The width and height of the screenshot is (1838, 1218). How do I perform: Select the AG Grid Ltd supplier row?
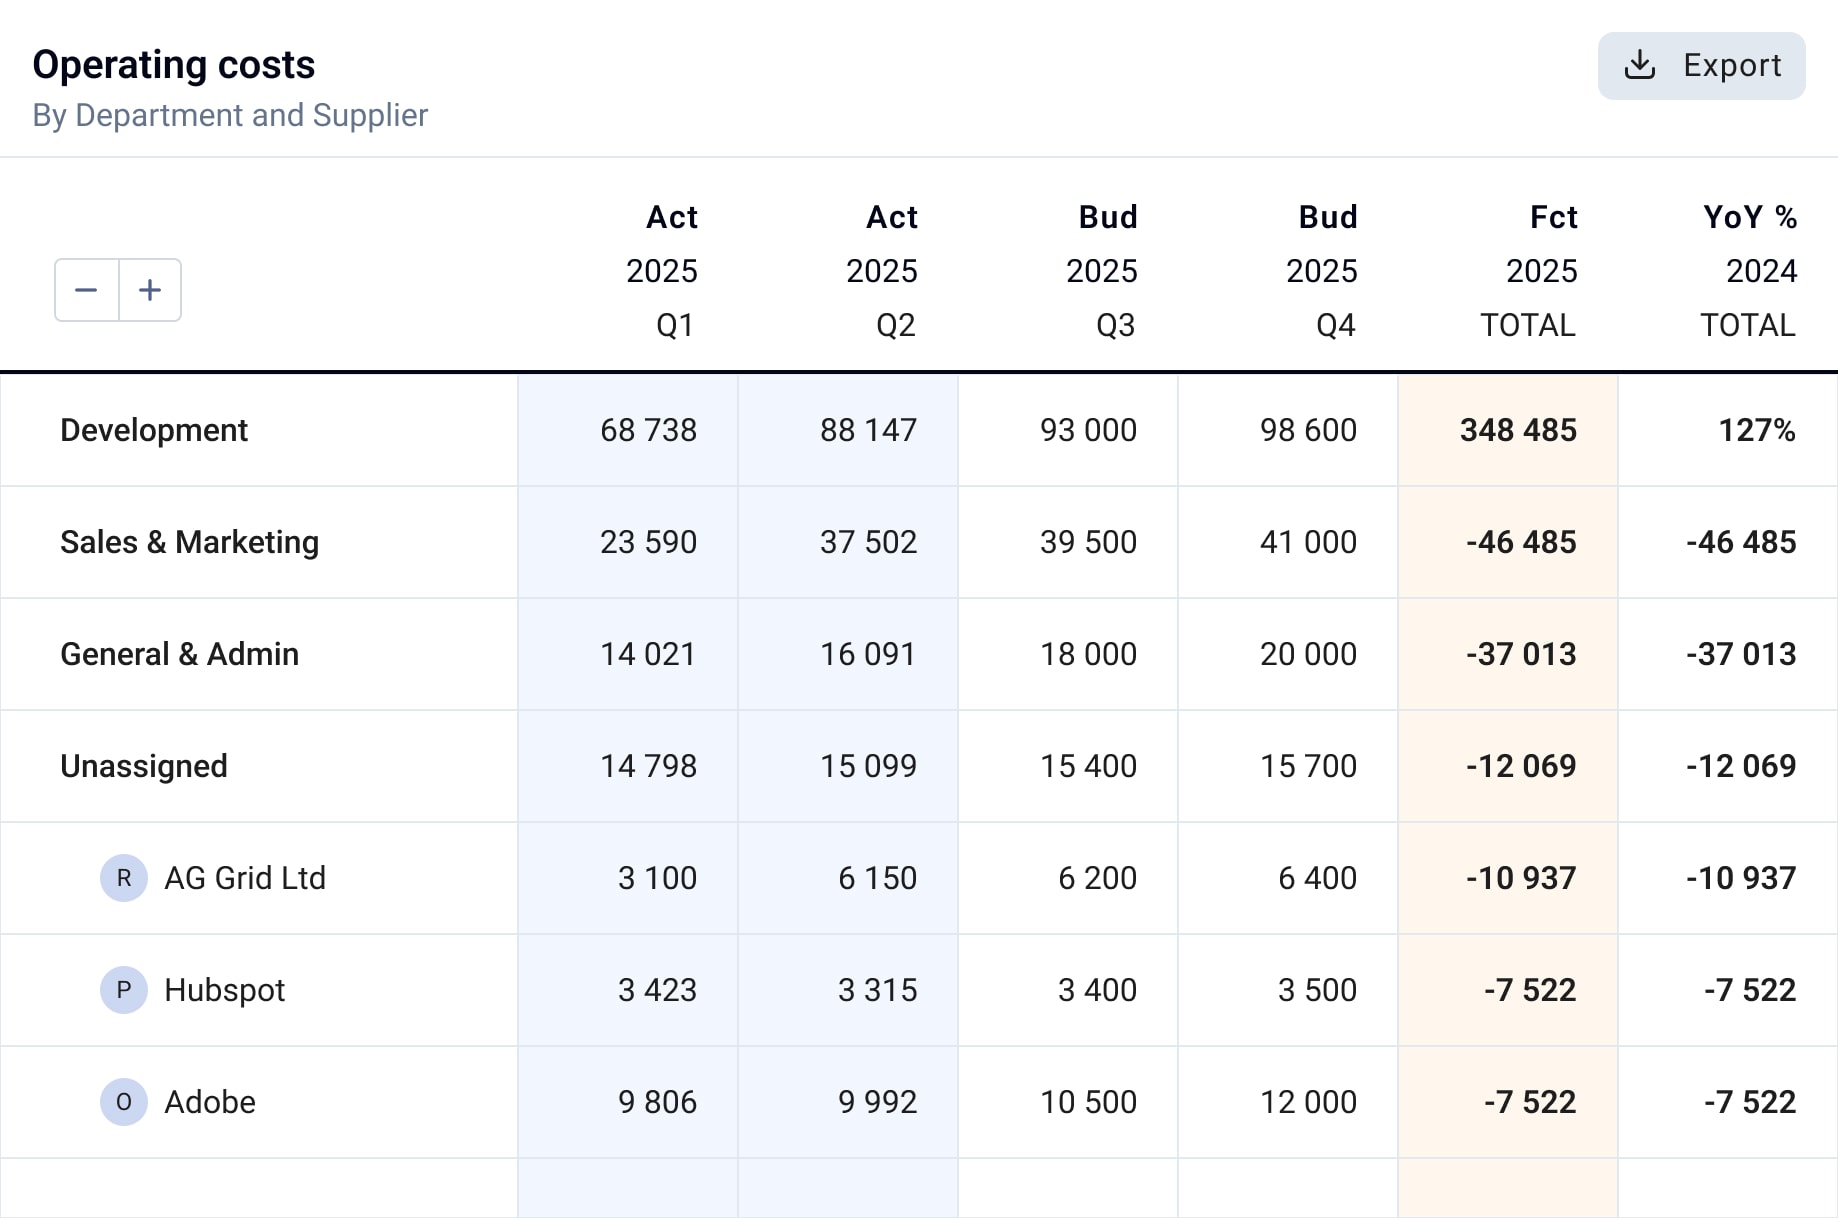click(245, 878)
